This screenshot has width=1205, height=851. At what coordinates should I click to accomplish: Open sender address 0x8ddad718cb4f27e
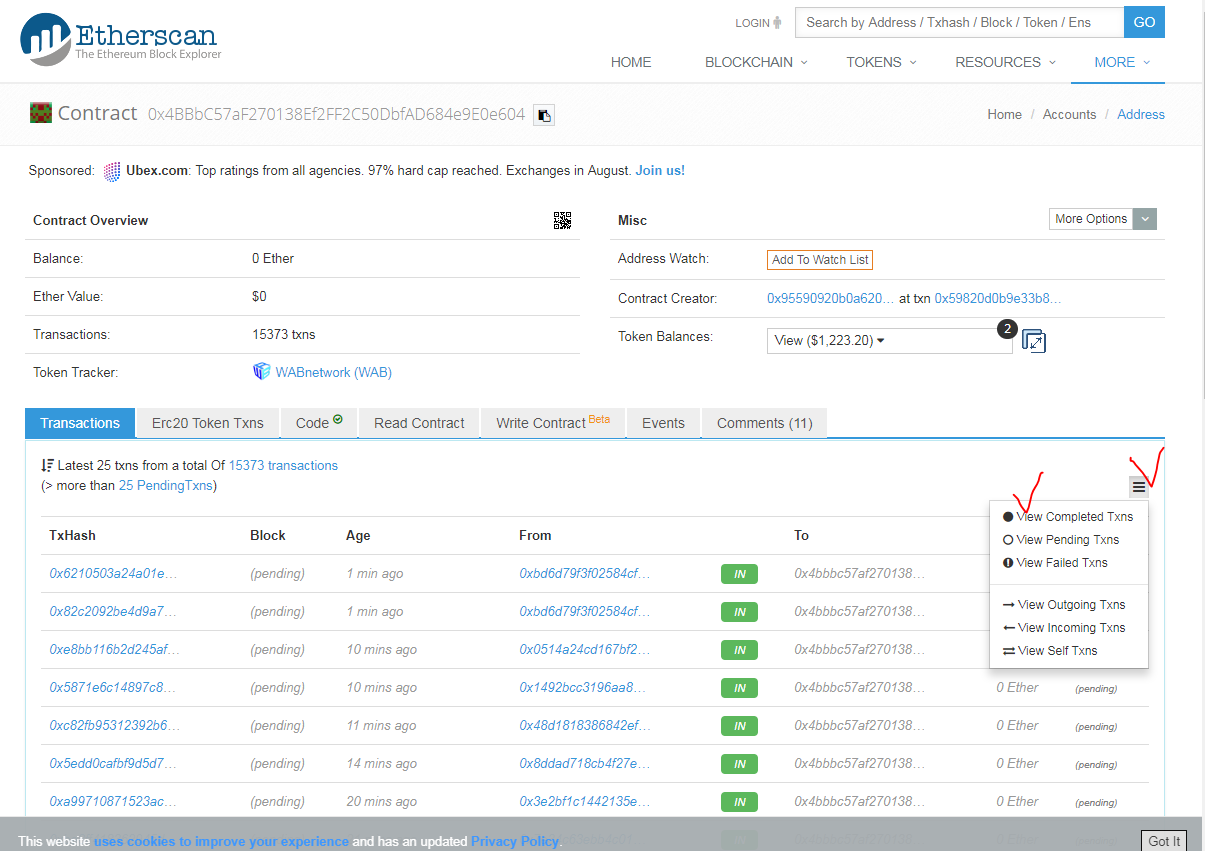[x=585, y=763]
